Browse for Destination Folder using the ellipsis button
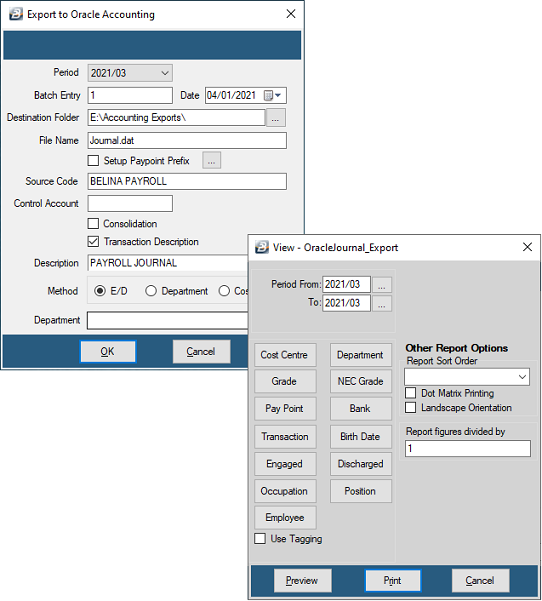This screenshot has width=542, height=601. [276, 118]
